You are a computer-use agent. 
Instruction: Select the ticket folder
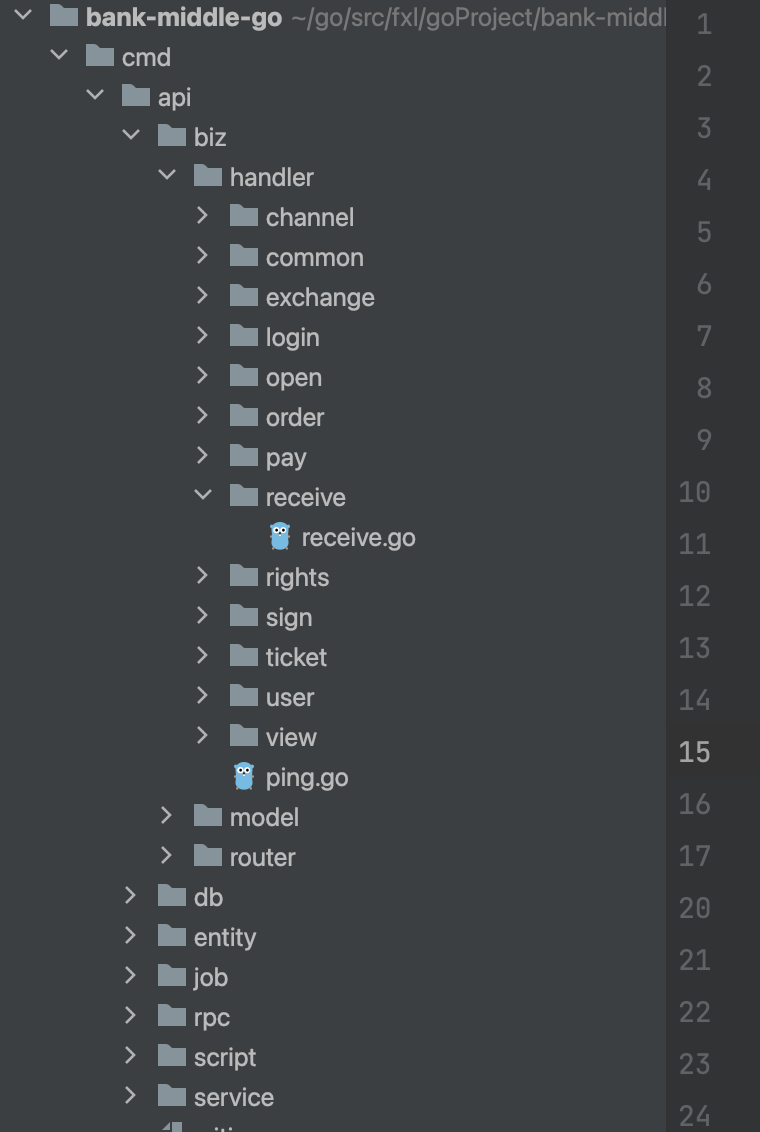(296, 657)
